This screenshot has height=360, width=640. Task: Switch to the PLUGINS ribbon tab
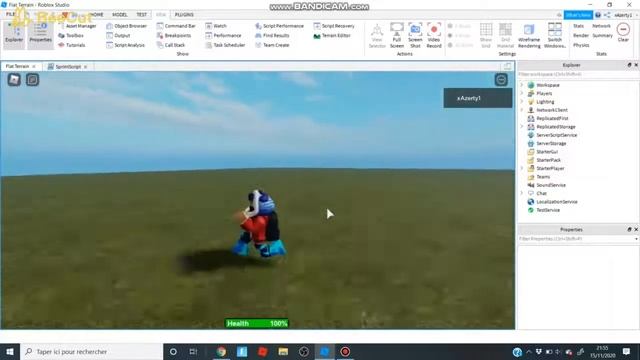click(x=184, y=15)
